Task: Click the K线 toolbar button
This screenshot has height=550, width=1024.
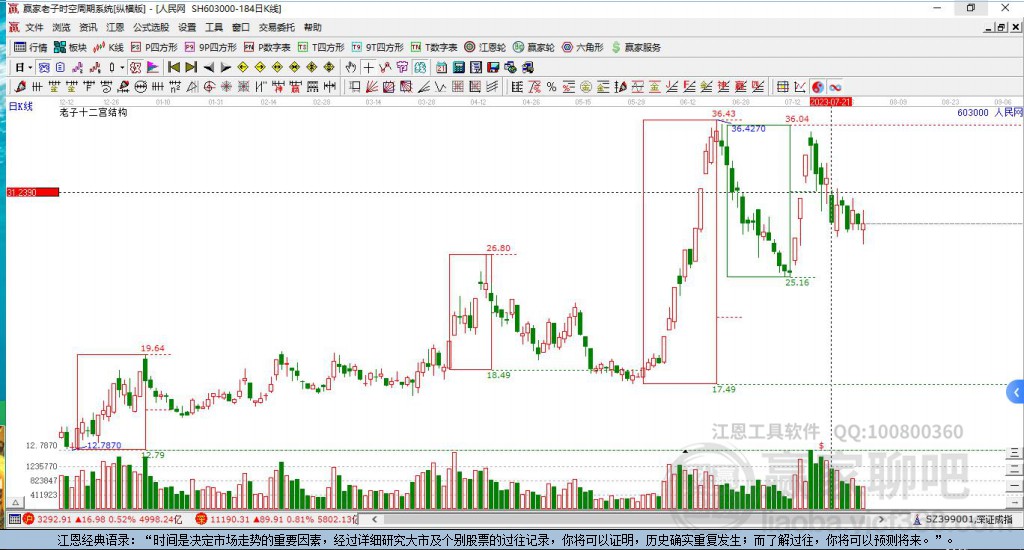Action: pyautogui.click(x=108, y=47)
